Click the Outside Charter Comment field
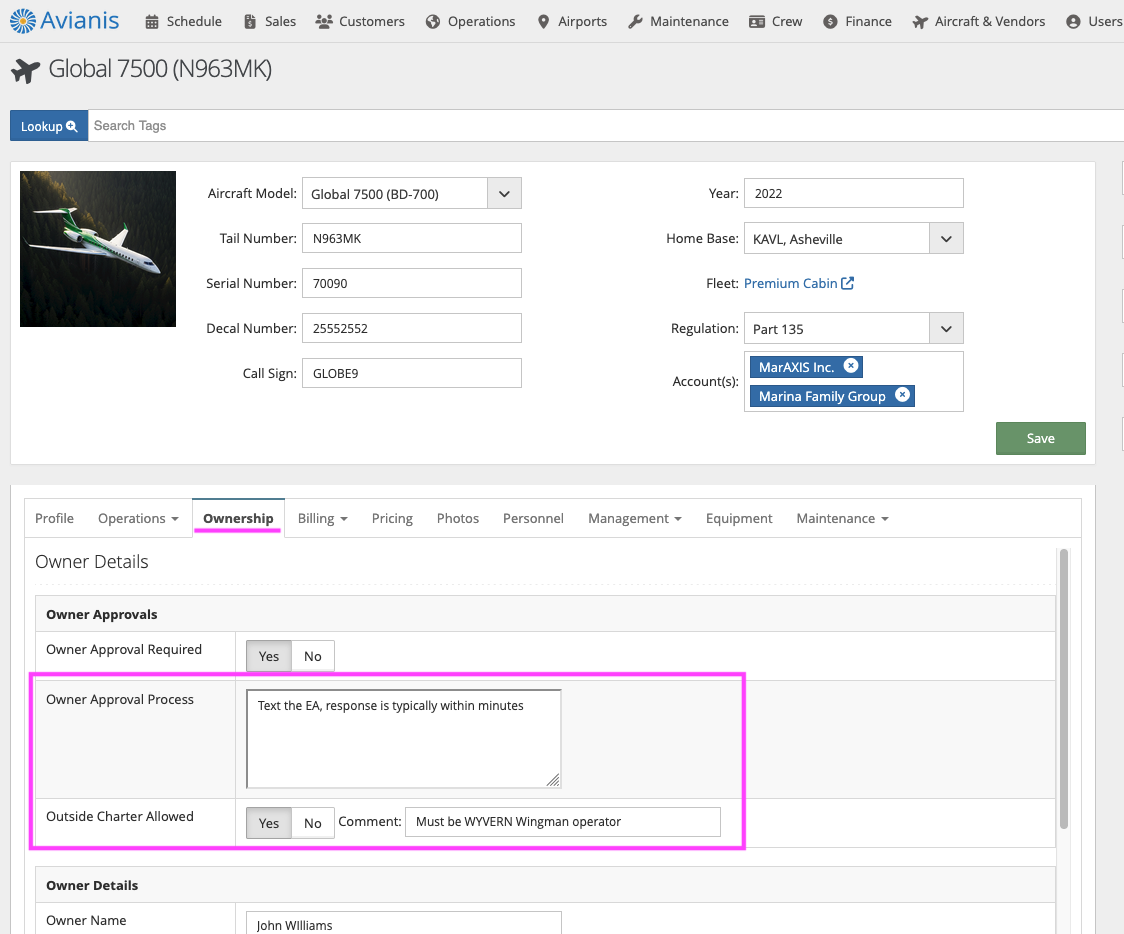The width and height of the screenshot is (1124, 934). pos(563,821)
